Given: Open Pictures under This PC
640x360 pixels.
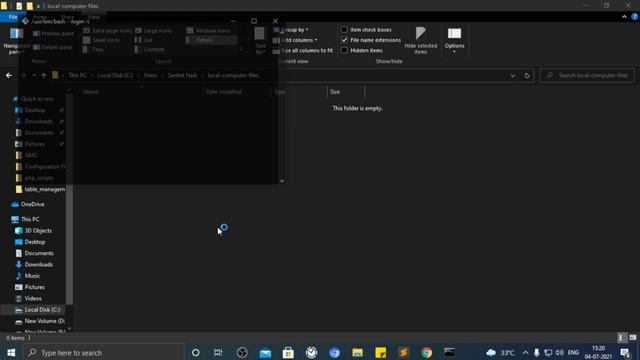Looking at the screenshot, I should pyautogui.click(x=30, y=287).
